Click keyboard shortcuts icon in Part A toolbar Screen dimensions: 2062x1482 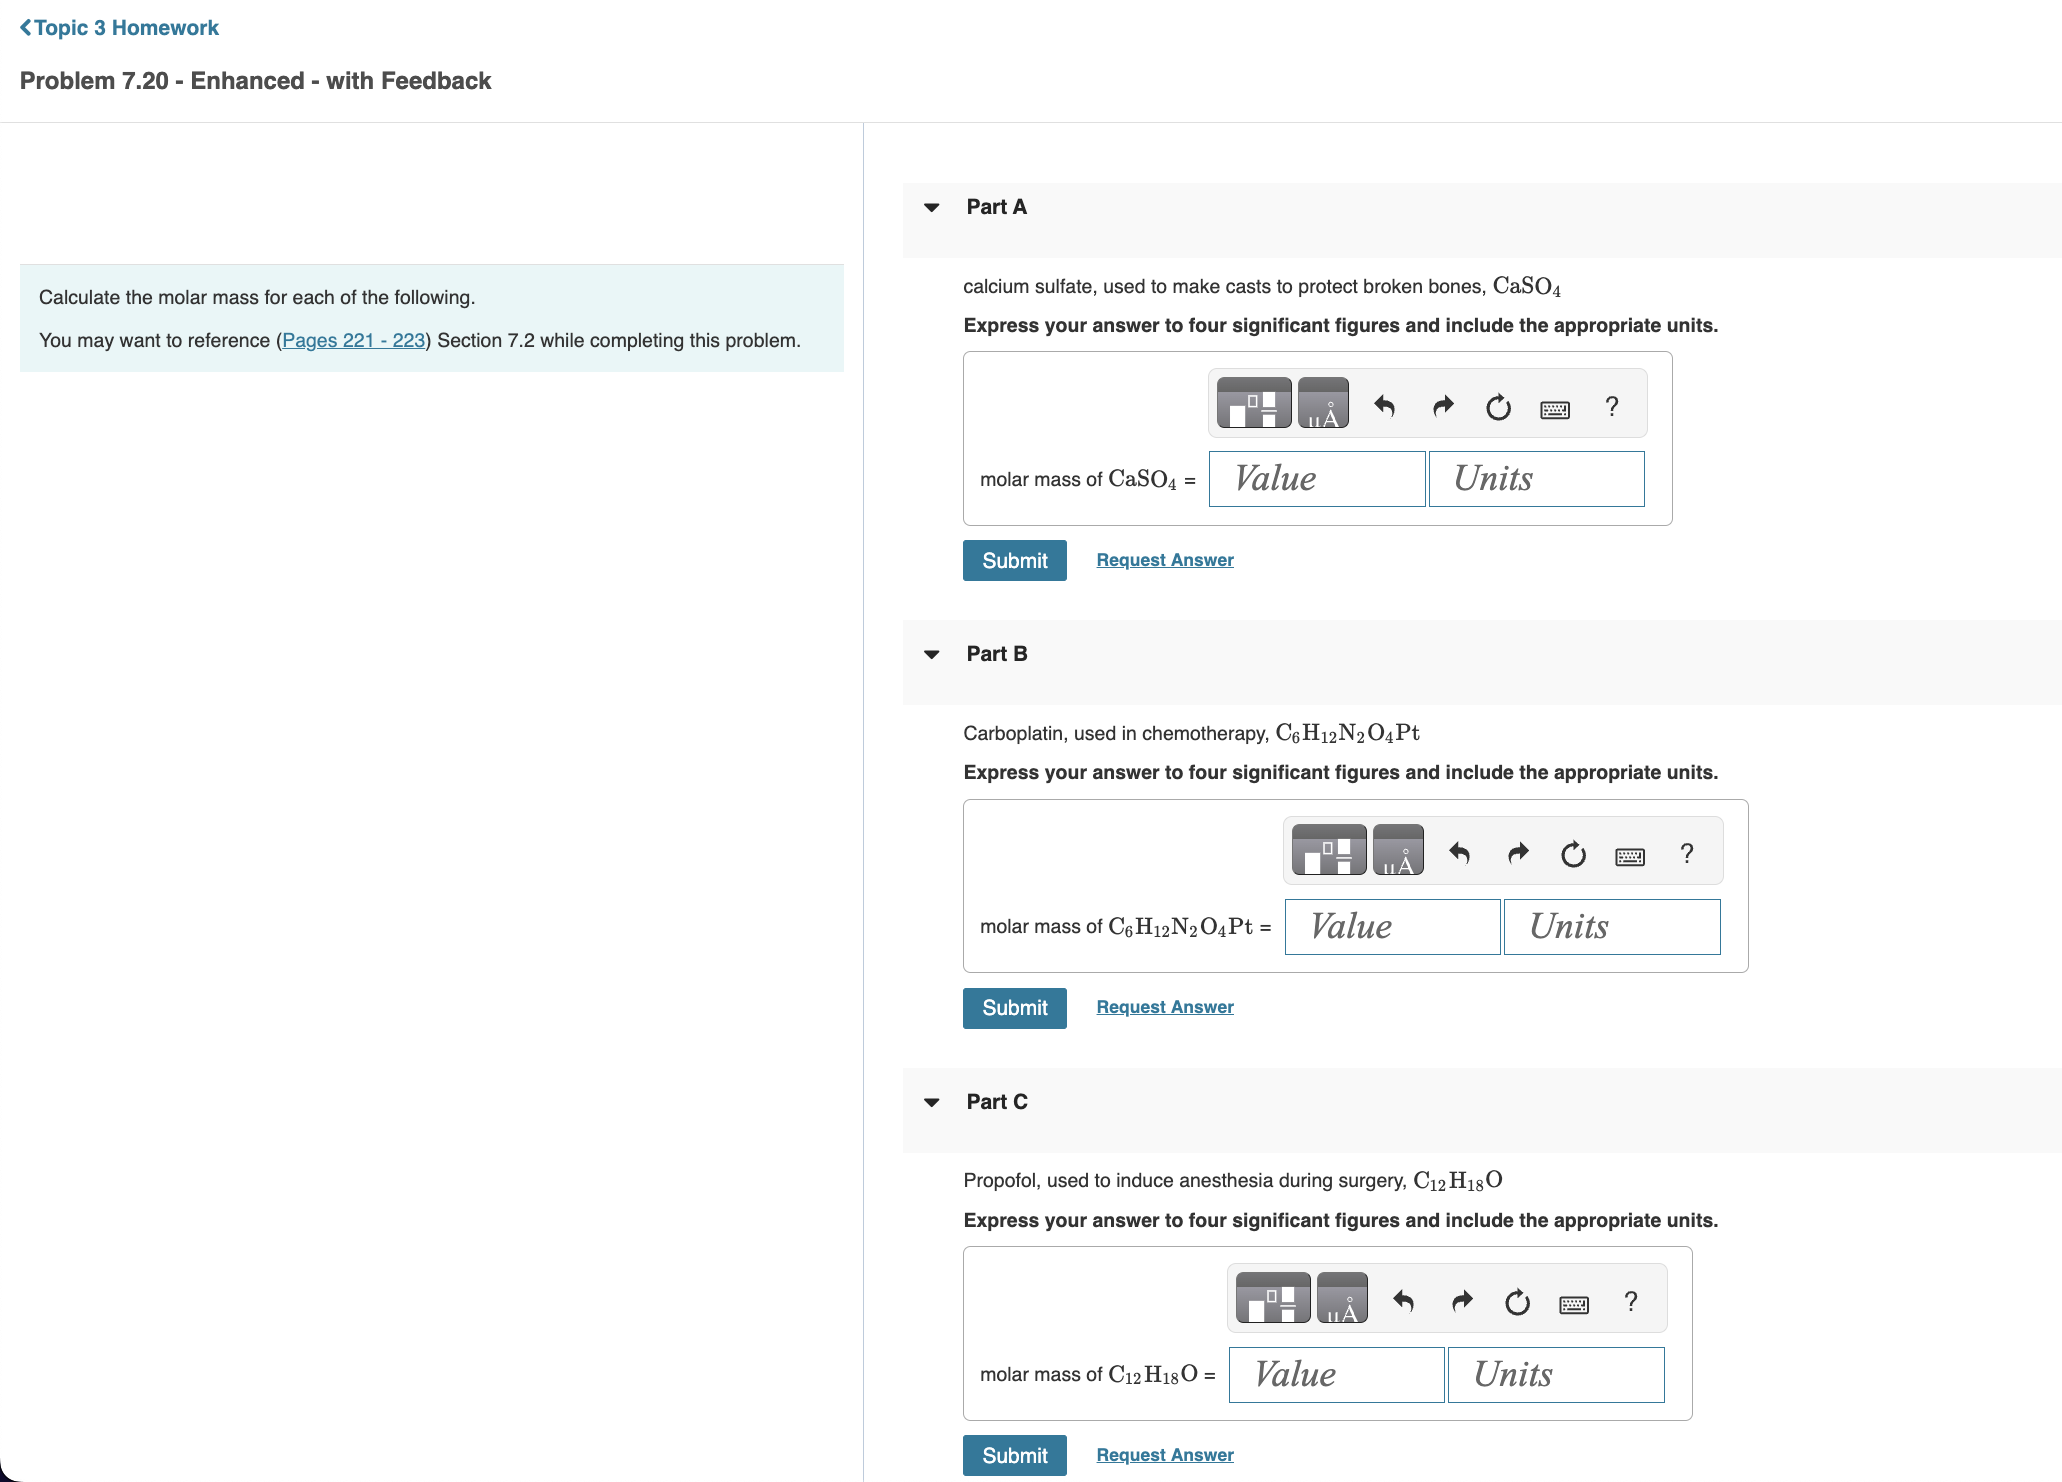1554,409
